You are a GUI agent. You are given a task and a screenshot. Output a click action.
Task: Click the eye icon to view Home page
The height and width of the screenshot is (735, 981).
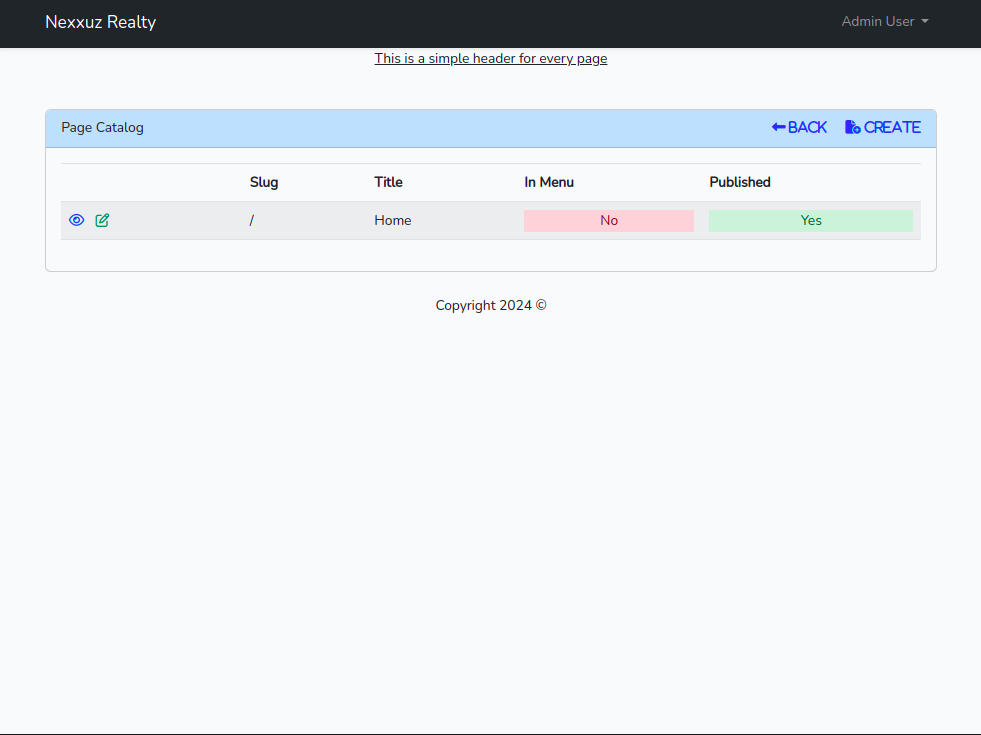(76, 220)
